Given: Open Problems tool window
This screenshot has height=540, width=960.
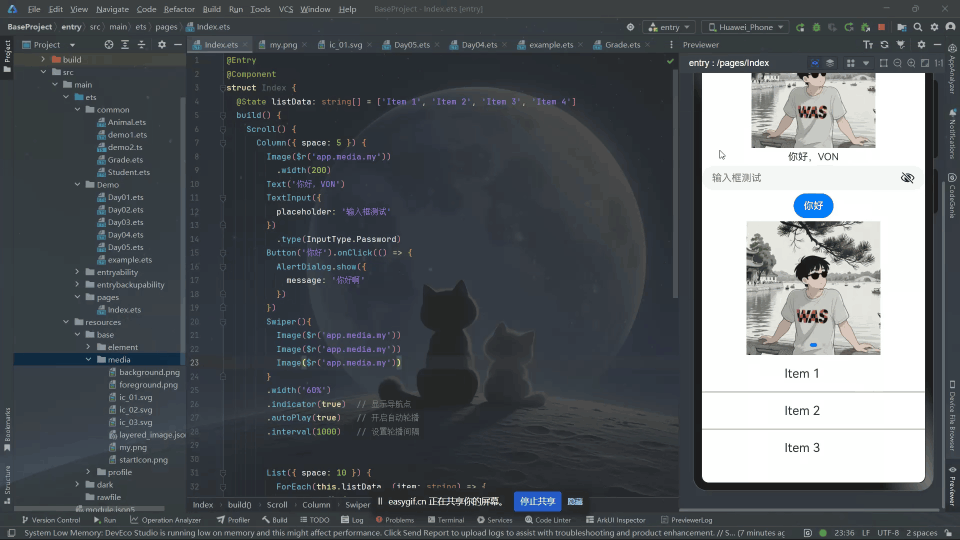Looking at the screenshot, I should (394, 520).
